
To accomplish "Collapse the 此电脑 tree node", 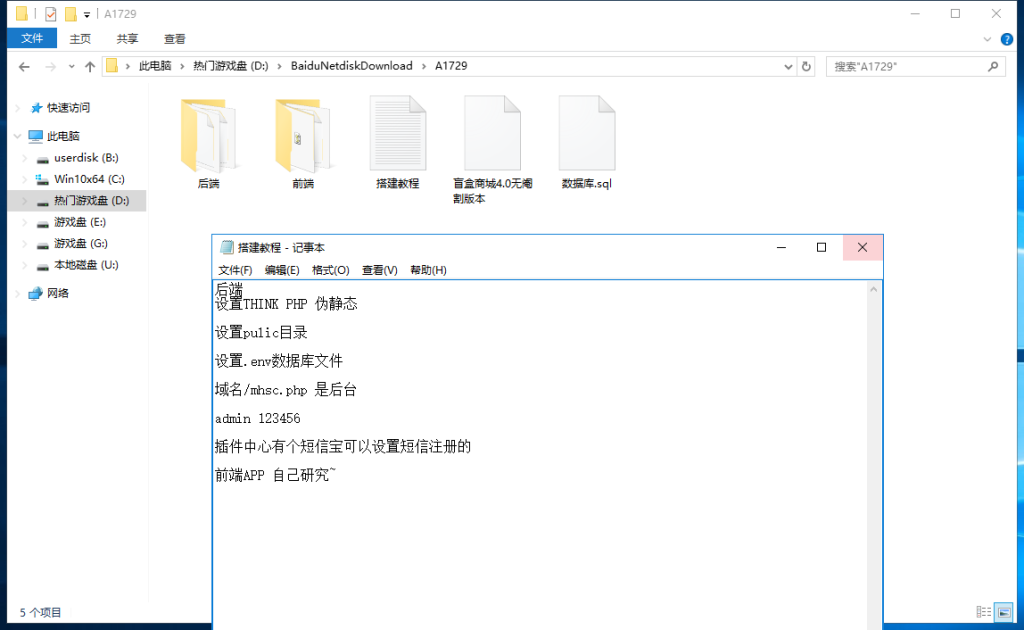I will pos(18,136).
